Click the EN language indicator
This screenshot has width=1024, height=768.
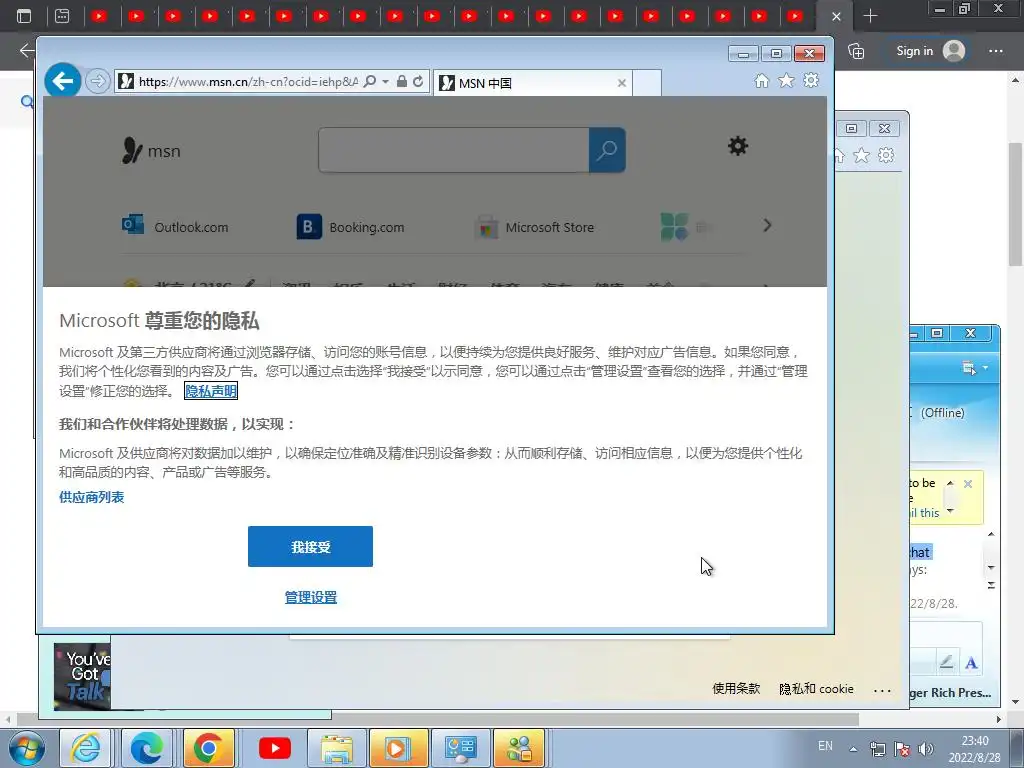tap(825, 746)
